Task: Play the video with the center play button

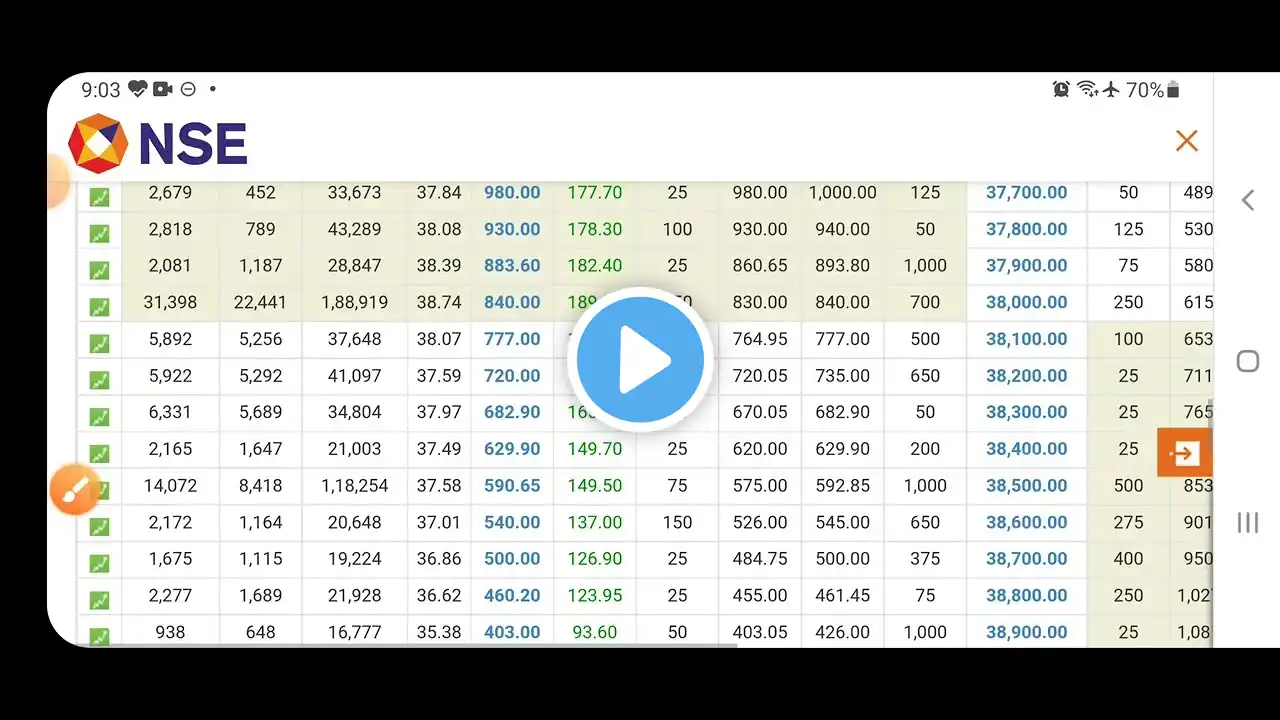Action: 640,360
